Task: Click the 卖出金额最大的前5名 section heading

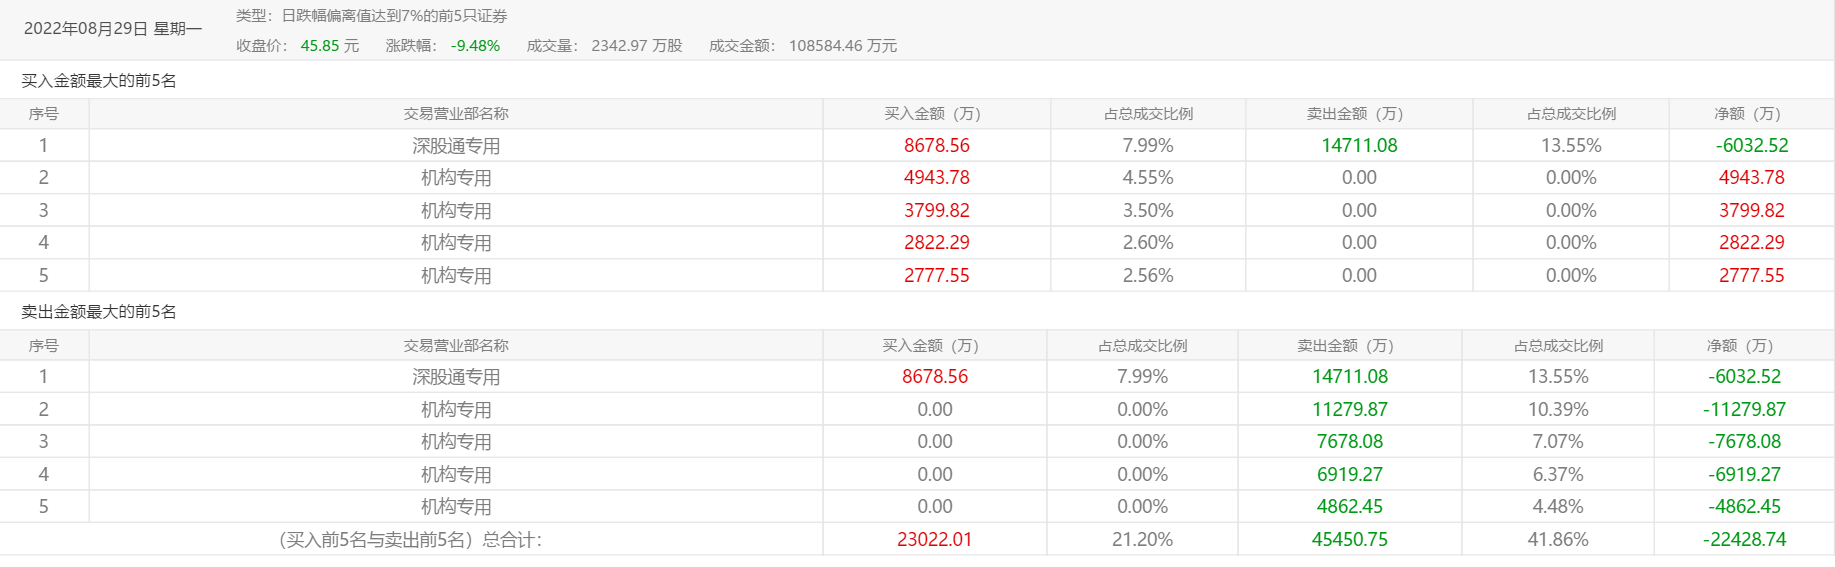Action: click(99, 312)
